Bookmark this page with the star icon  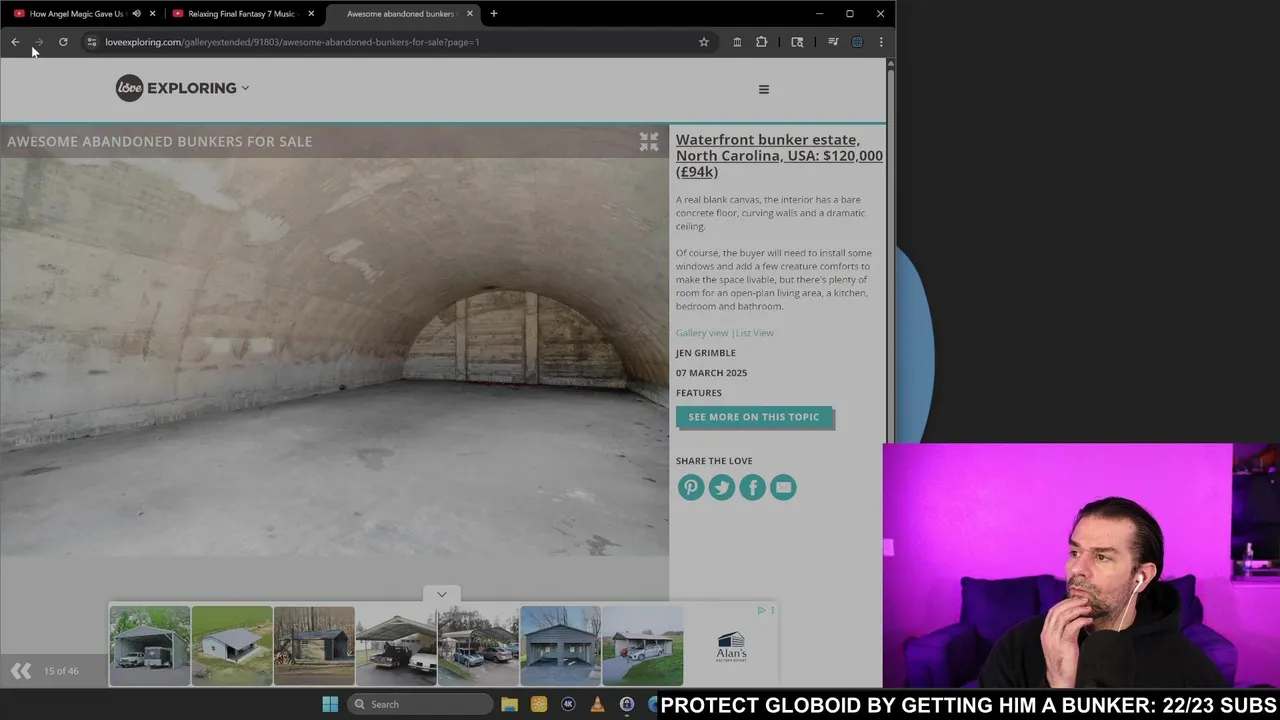pyautogui.click(x=704, y=42)
